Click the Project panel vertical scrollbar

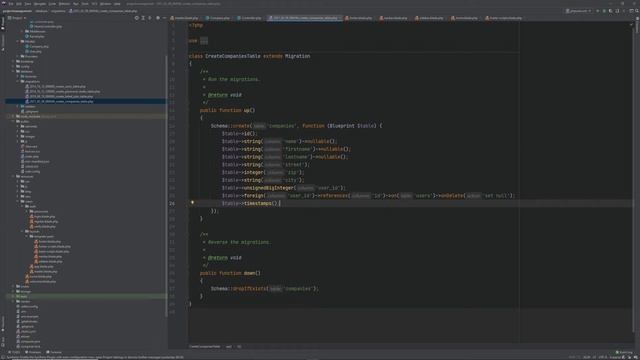coord(166,186)
